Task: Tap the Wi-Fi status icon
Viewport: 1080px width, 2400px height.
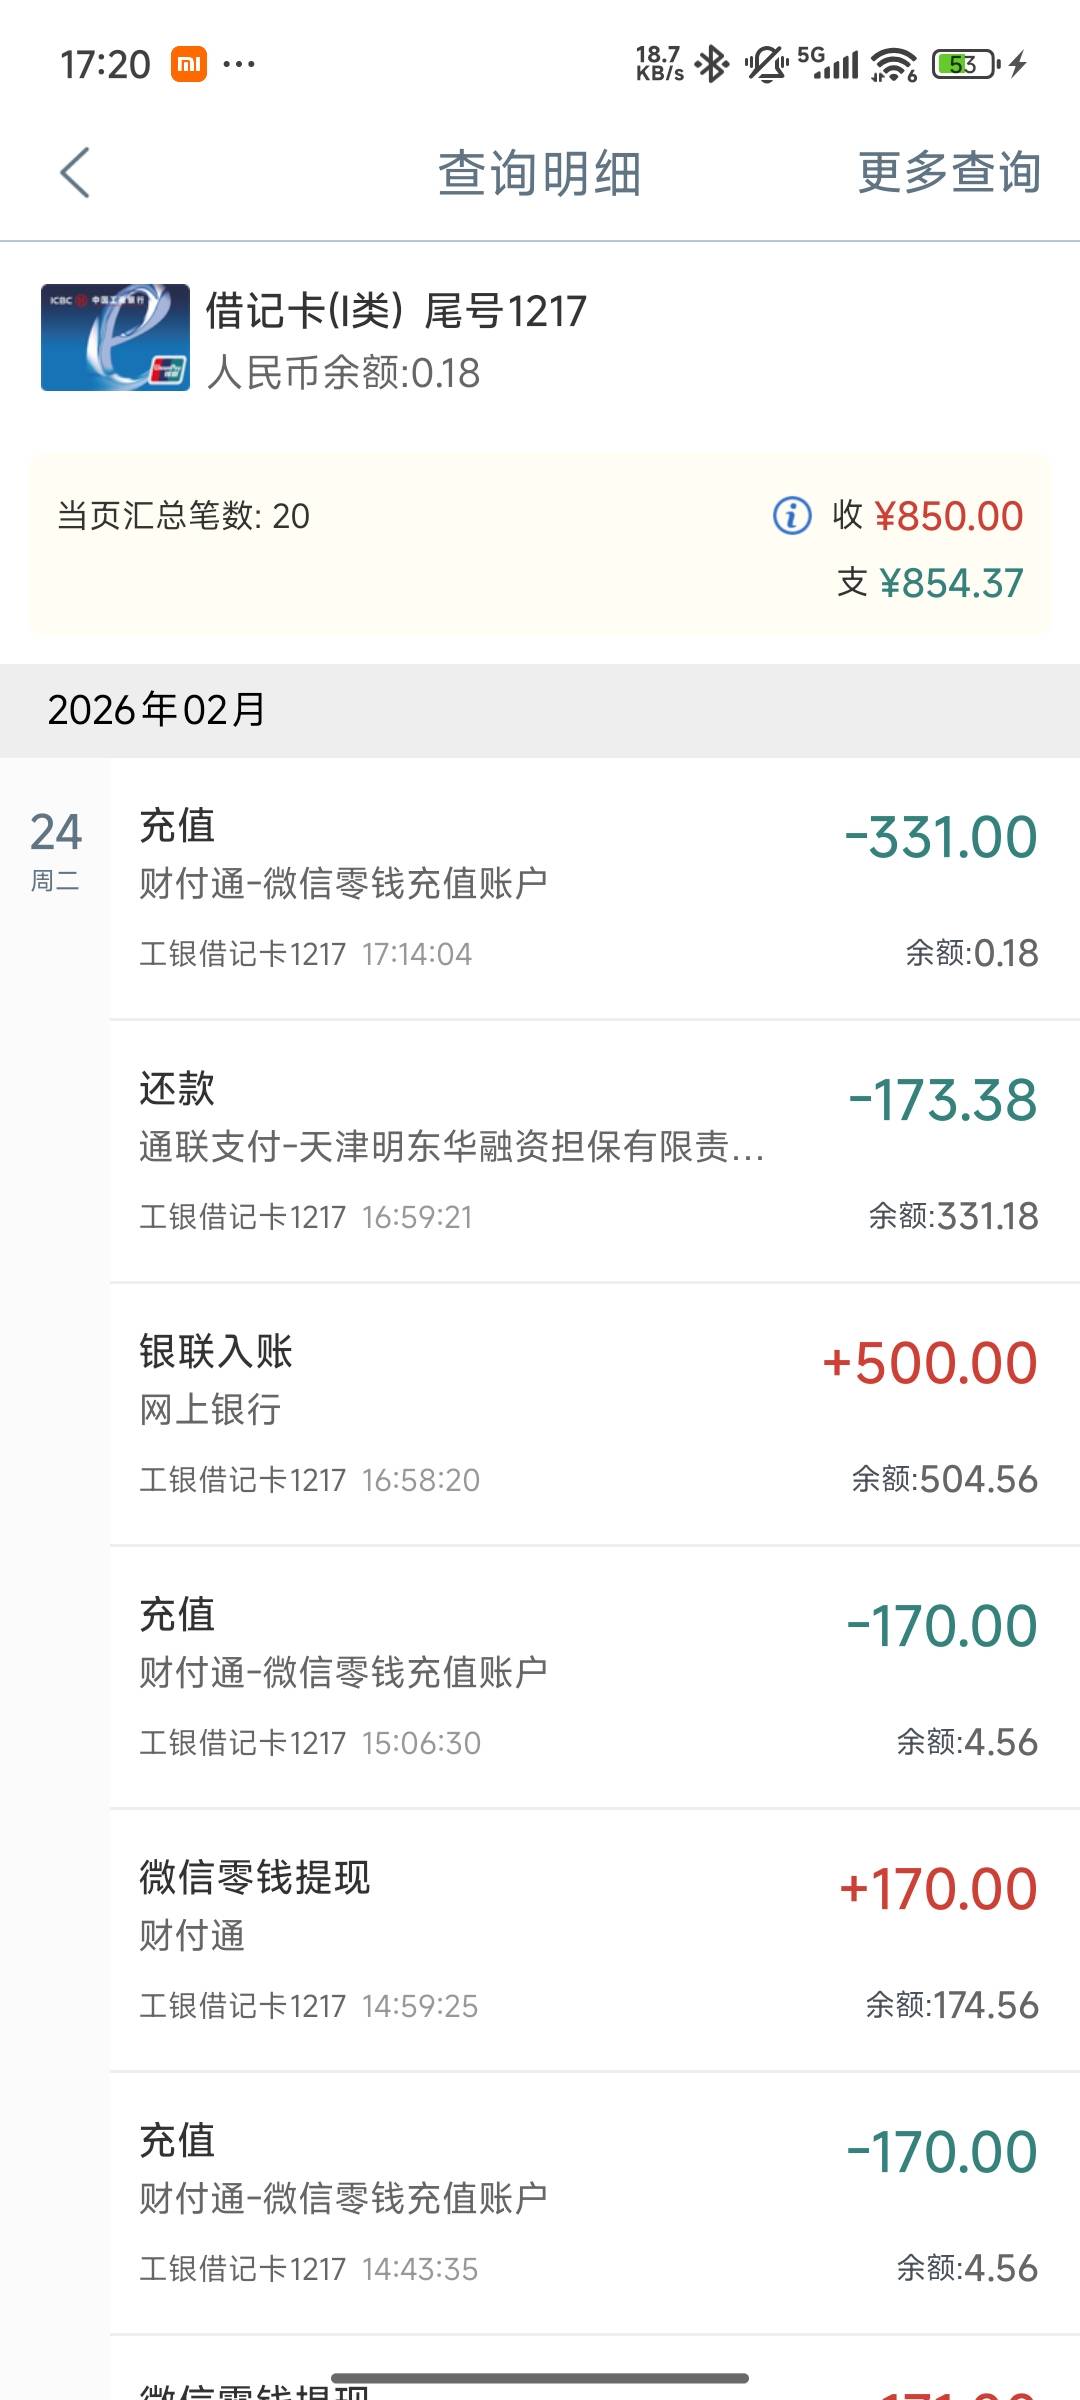Action: click(893, 65)
